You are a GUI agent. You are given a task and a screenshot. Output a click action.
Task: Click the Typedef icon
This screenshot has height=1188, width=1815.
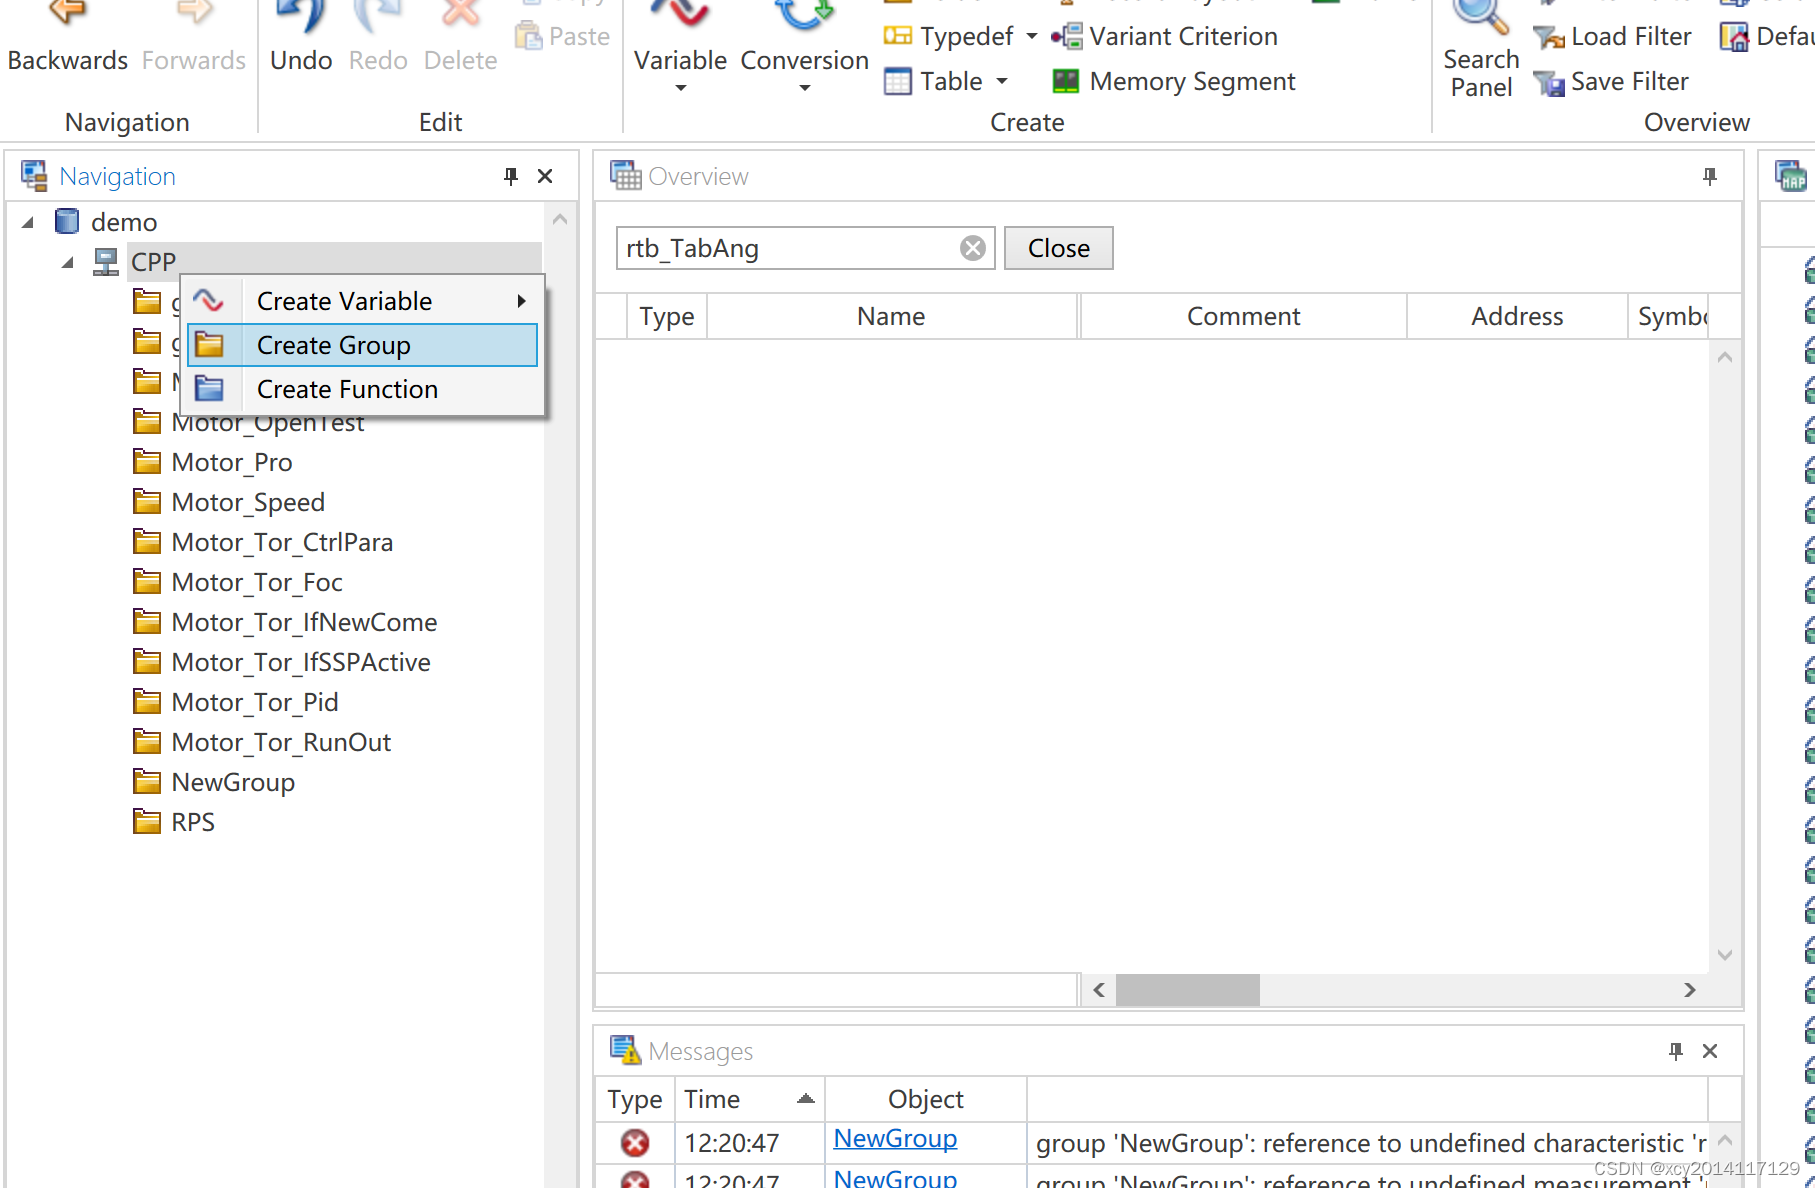[x=898, y=37]
